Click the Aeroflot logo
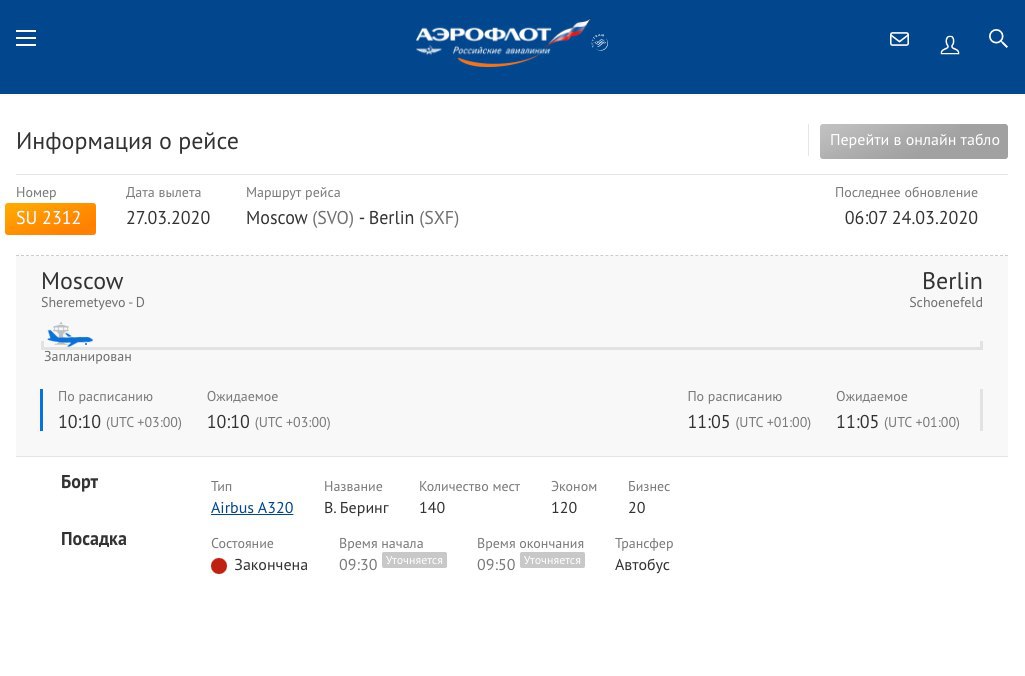This screenshot has height=676, width=1025. 500,42
